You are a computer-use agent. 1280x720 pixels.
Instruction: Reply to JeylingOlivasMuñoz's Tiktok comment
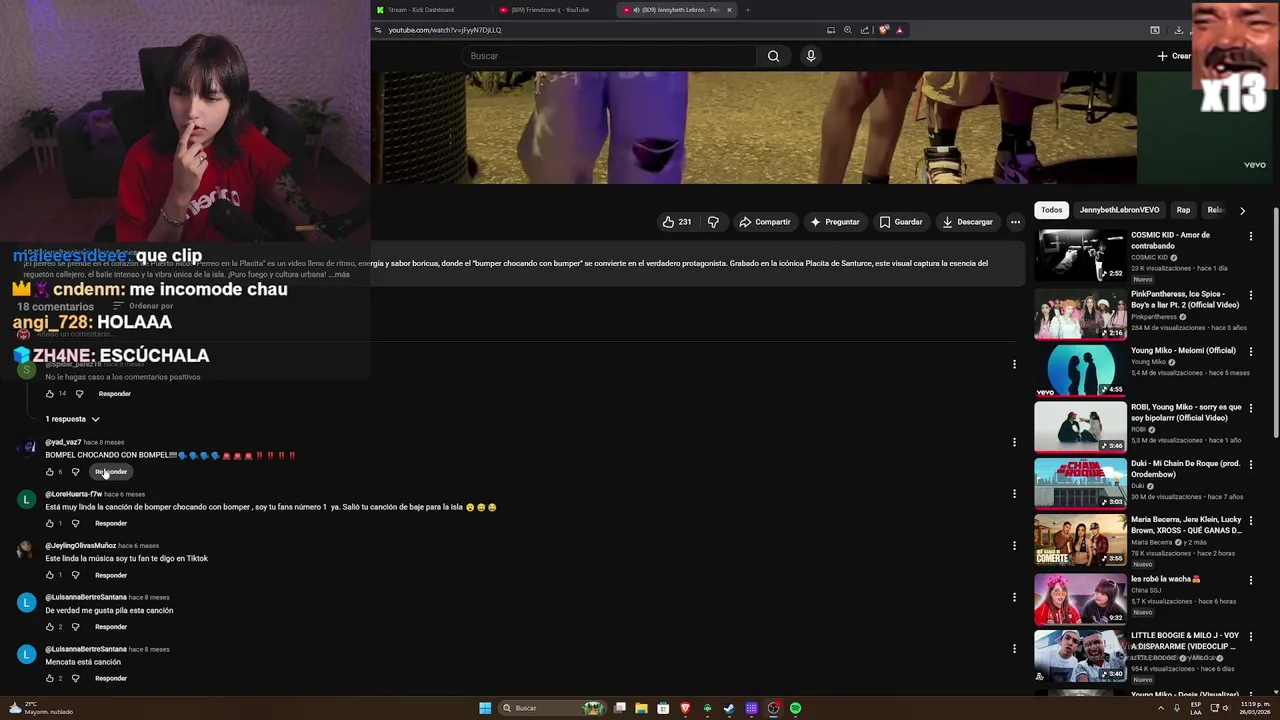point(111,575)
